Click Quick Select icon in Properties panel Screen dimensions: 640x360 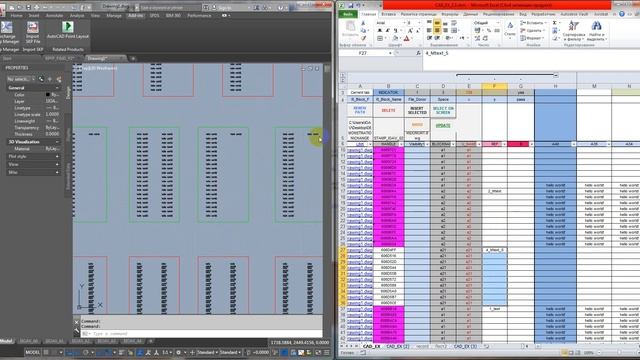59,79
